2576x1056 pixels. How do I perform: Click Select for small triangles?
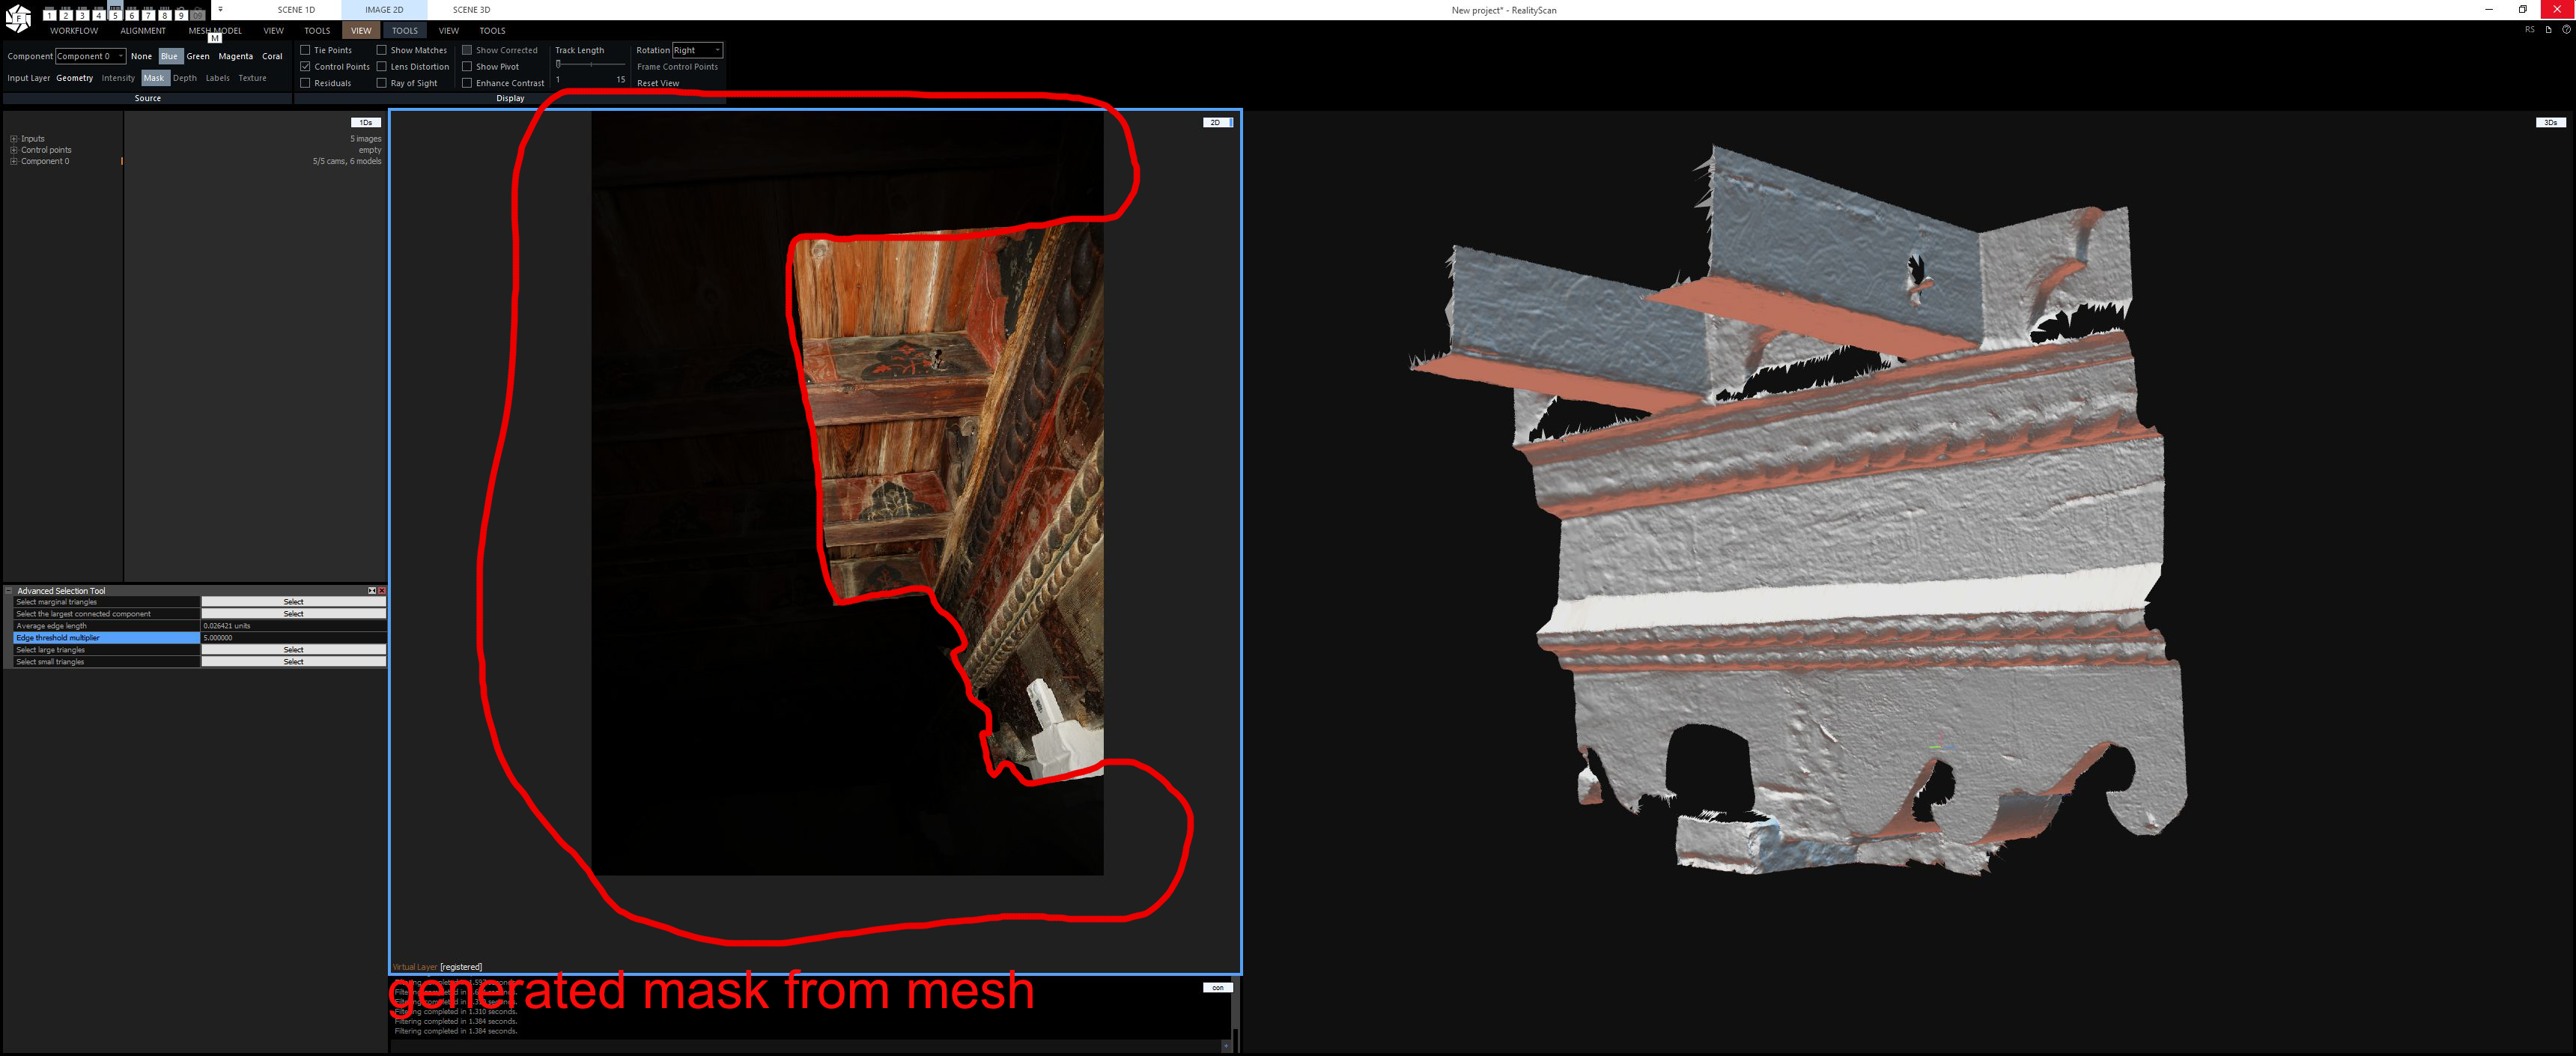coord(293,662)
